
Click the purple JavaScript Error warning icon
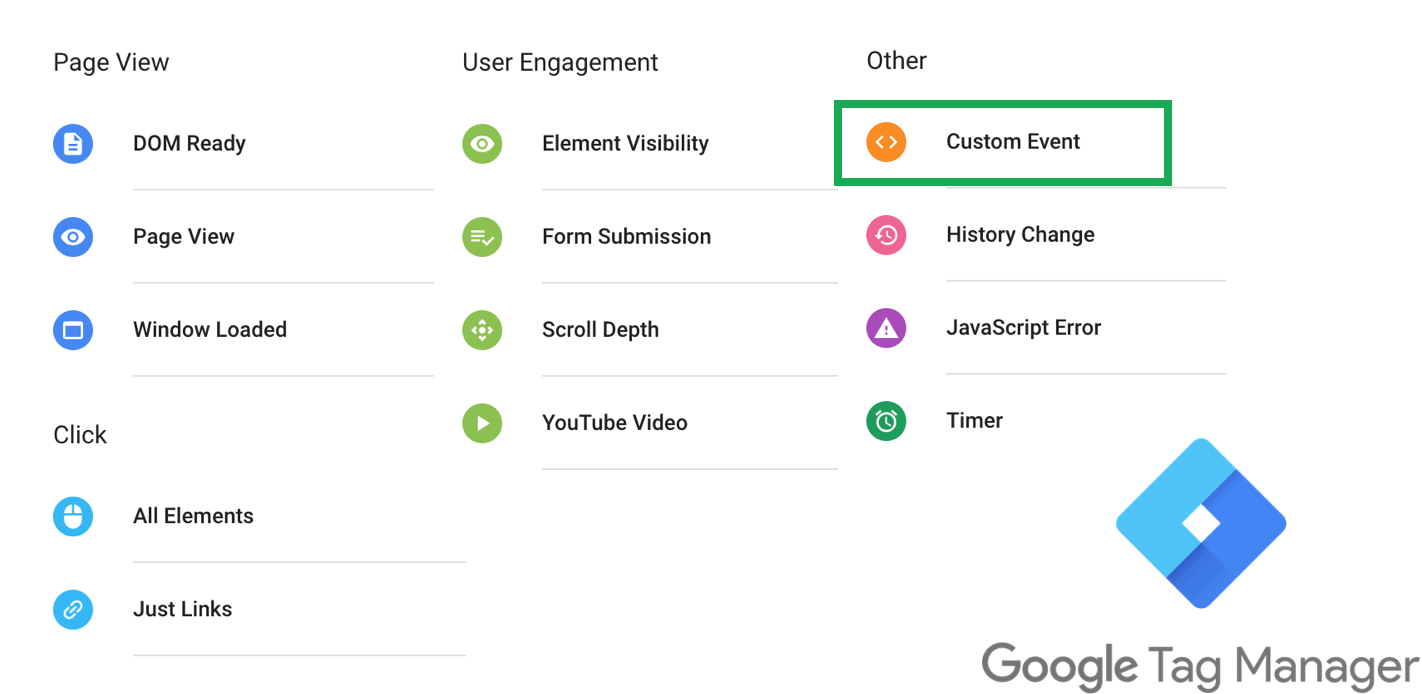(x=886, y=328)
